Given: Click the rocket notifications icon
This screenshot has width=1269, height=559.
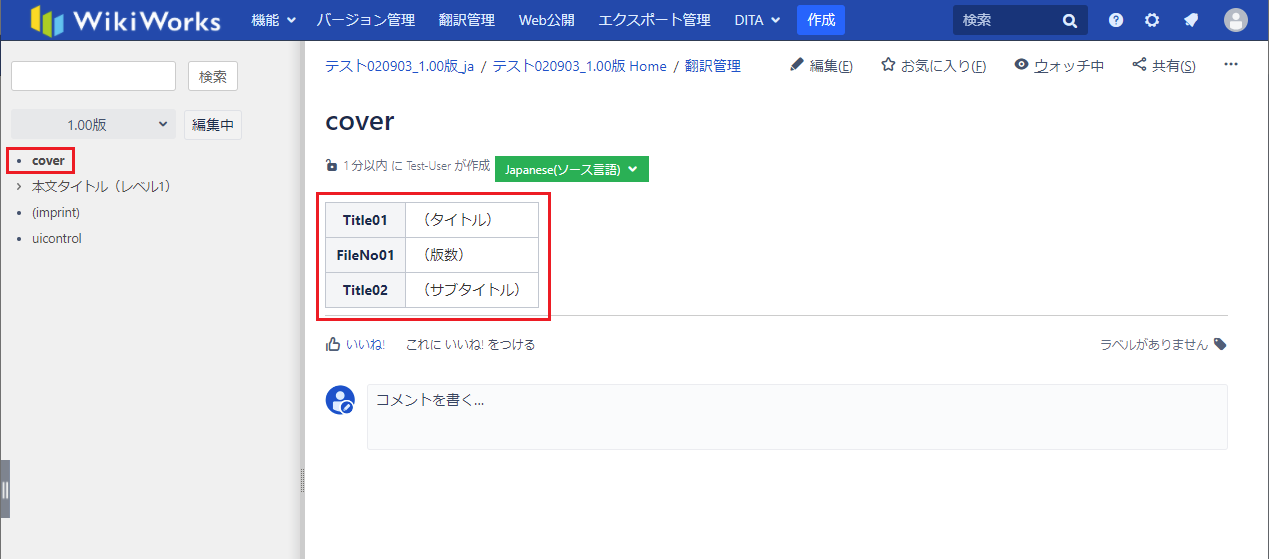Looking at the screenshot, I should (1190, 20).
